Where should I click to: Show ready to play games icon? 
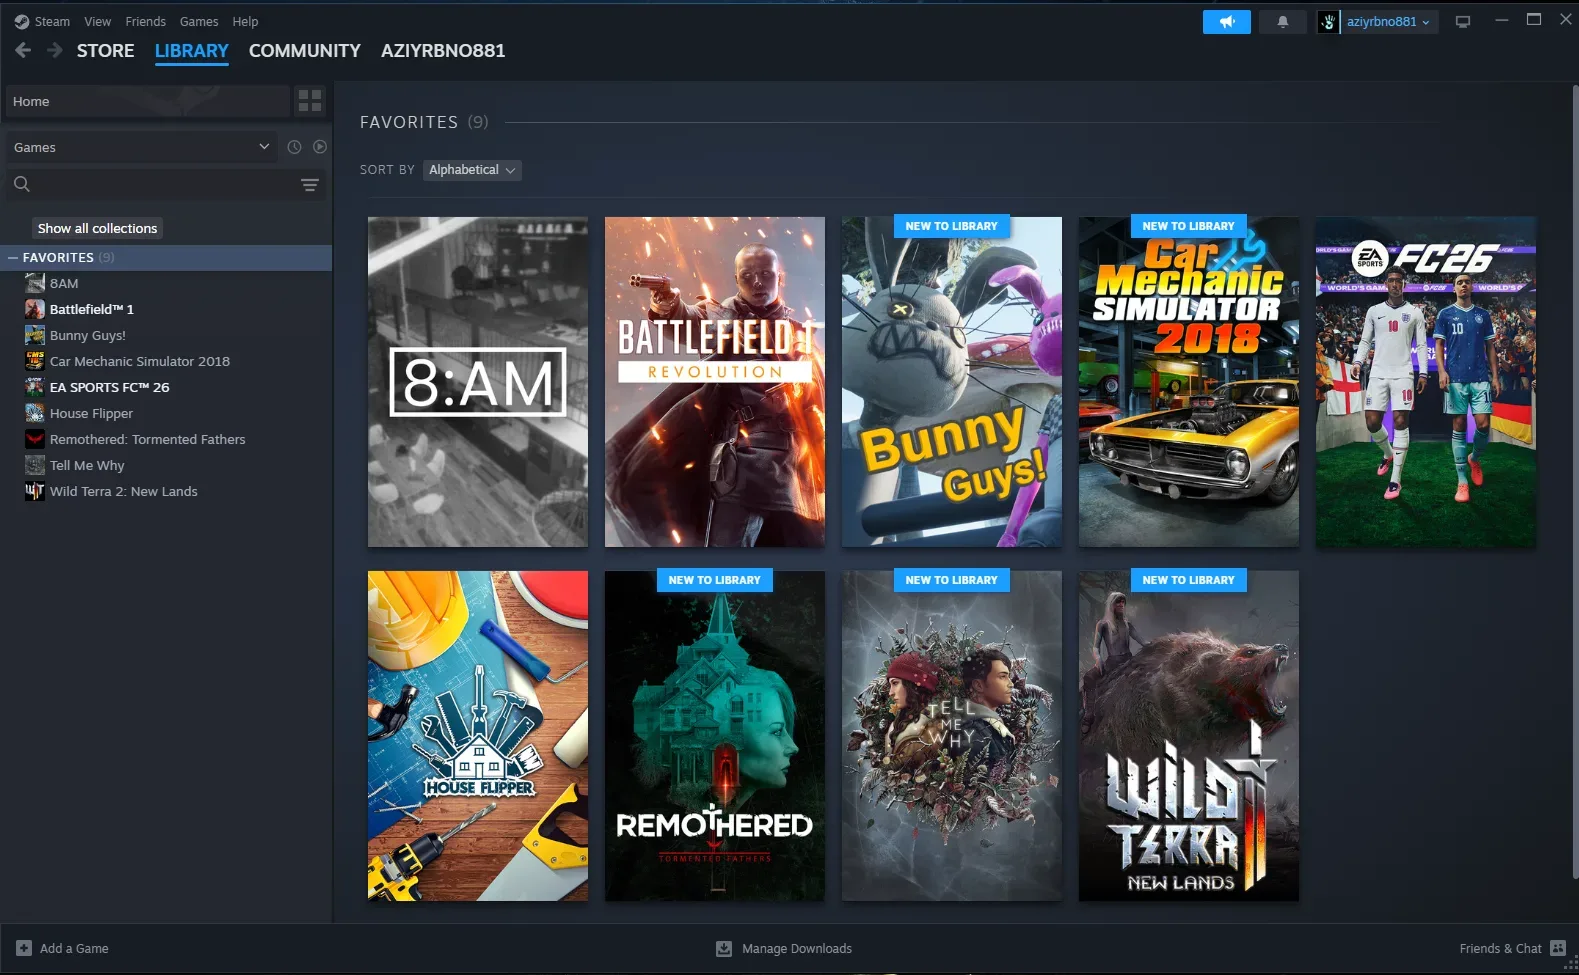(x=320, y=147)
